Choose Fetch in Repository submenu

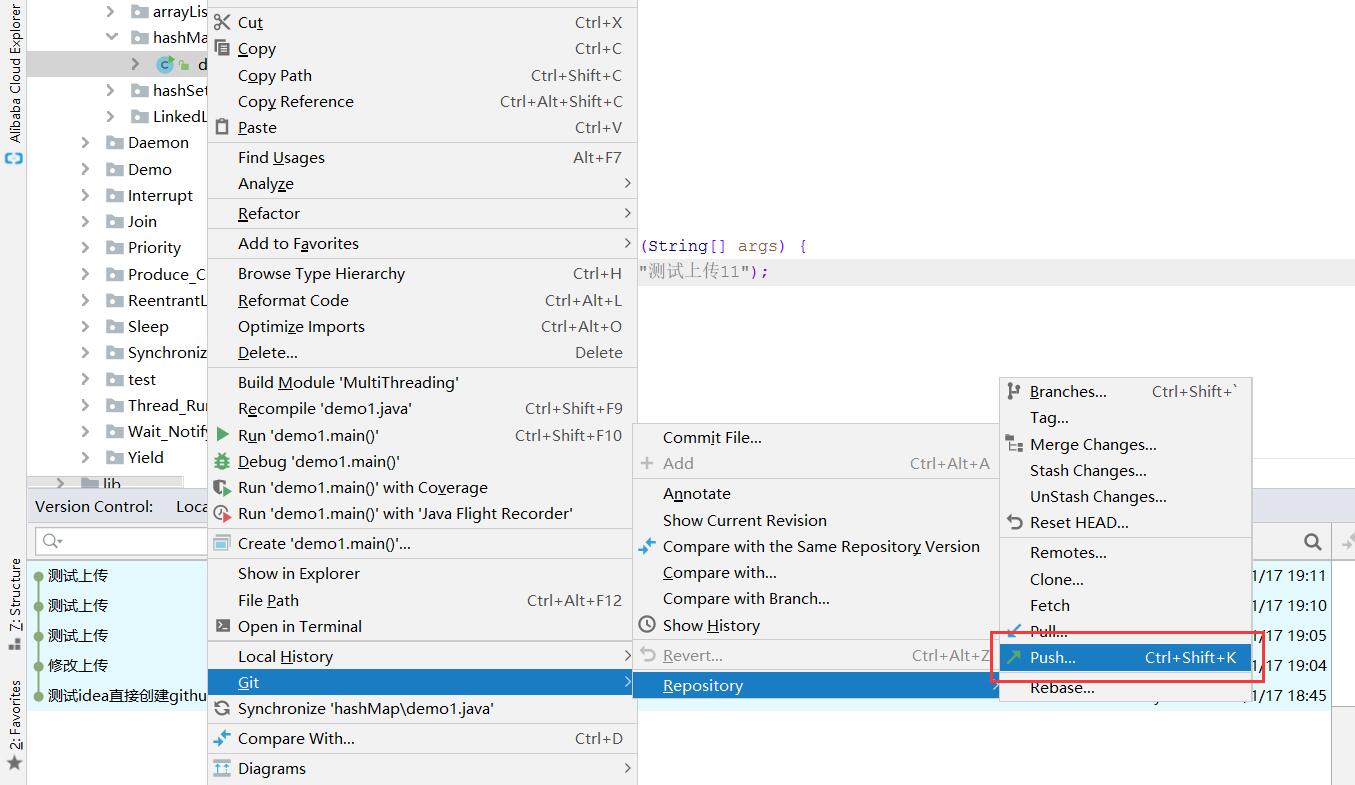[1125, 605]
